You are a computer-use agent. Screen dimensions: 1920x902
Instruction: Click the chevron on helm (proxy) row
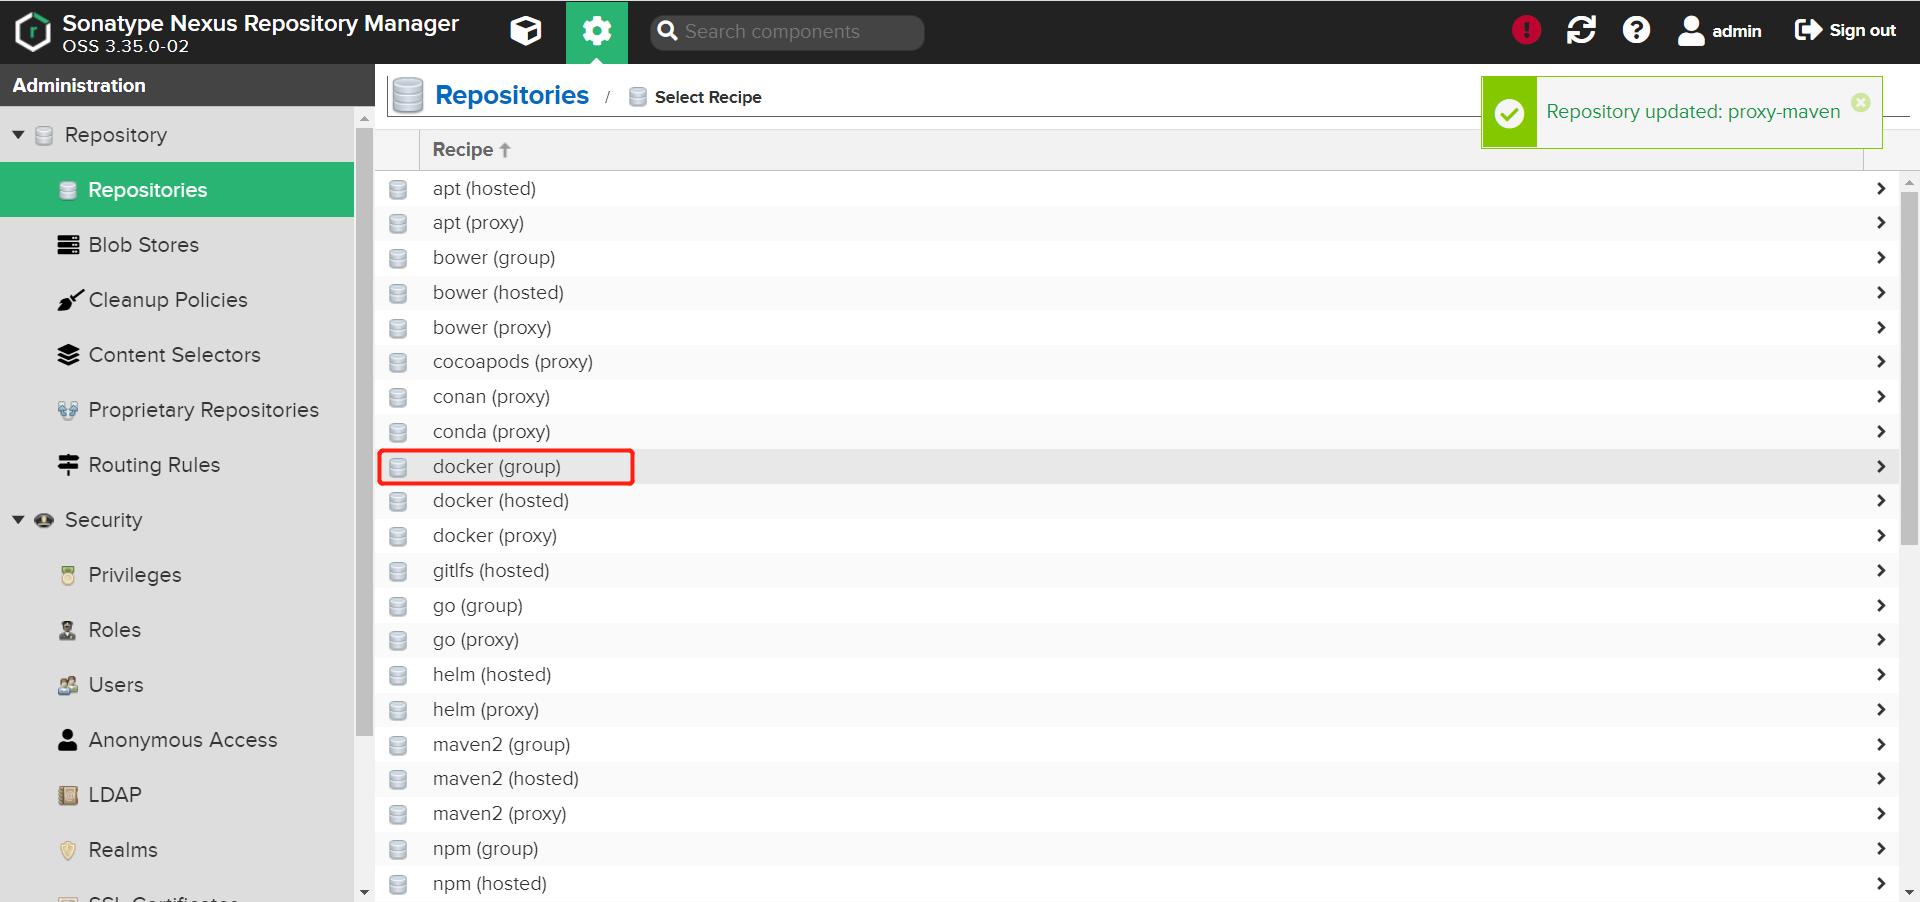pyautogui.click(x=1881, y=710)
